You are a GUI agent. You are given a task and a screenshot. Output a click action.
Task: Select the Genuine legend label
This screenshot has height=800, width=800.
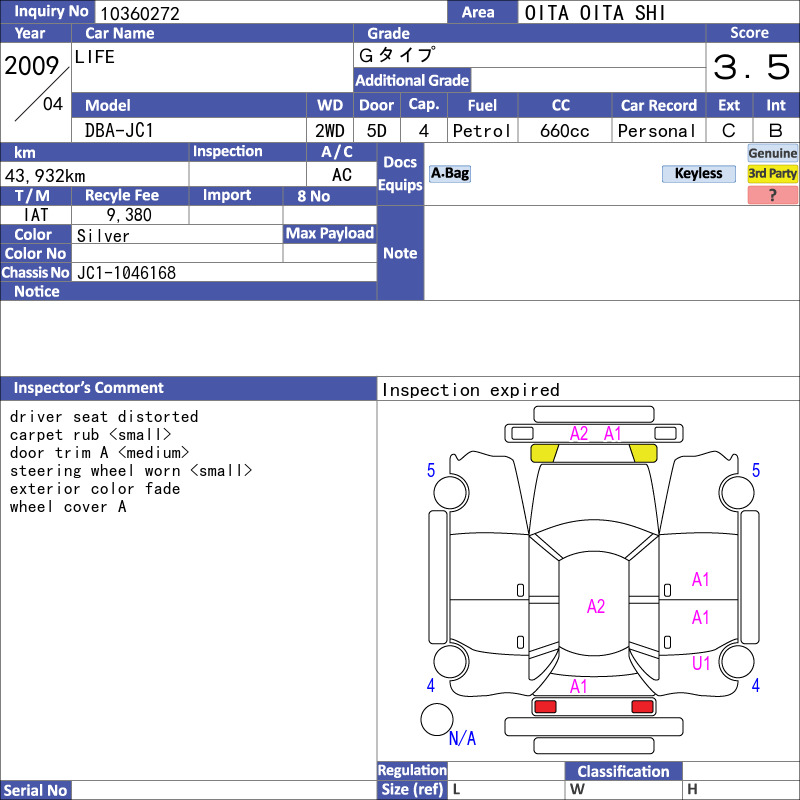point(772,153)
